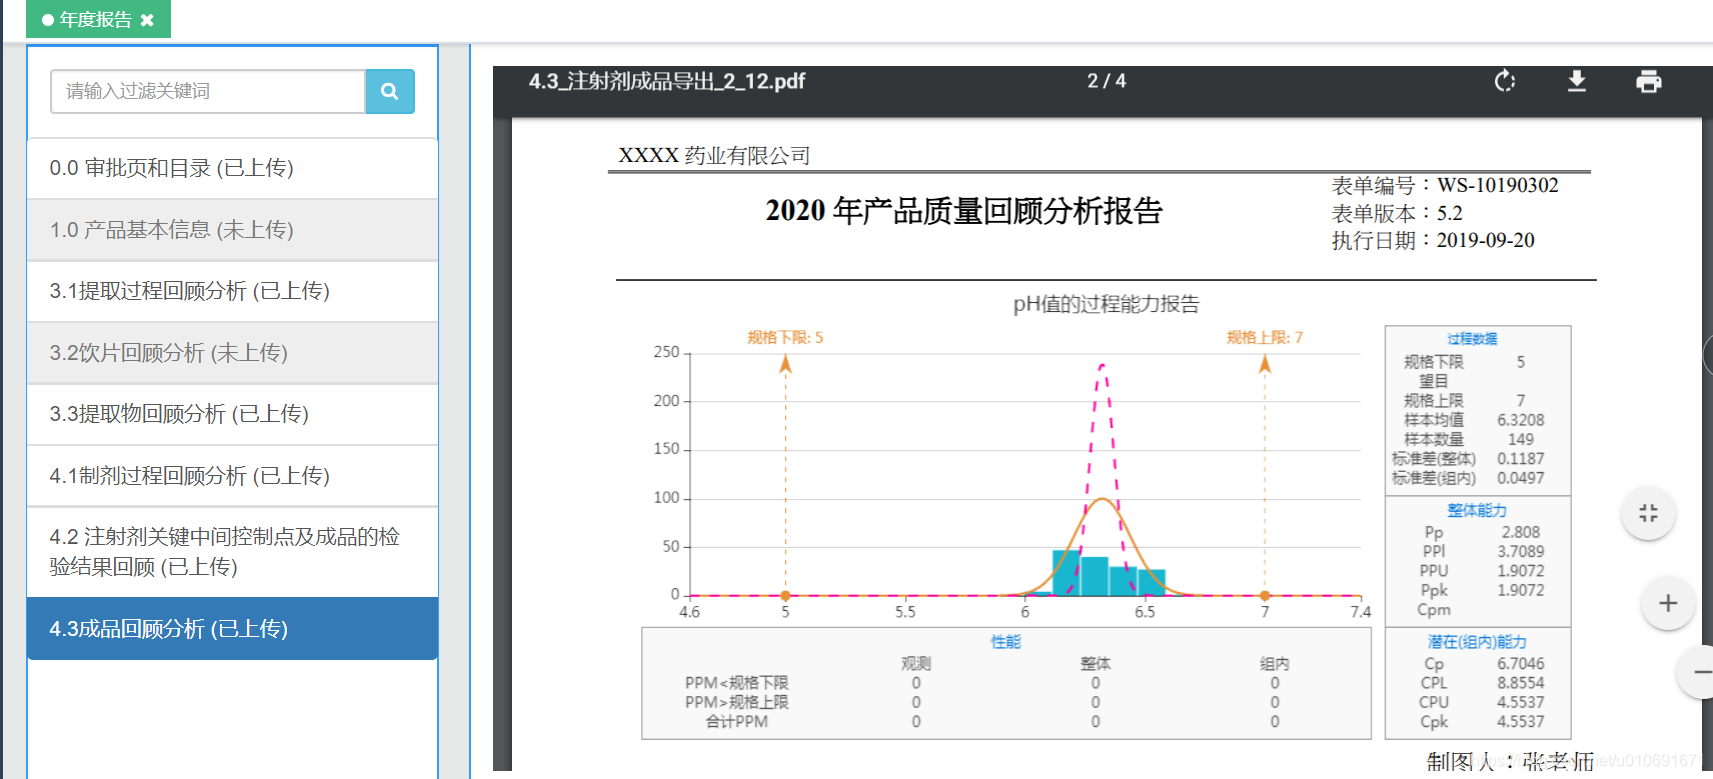Zoom in with the plus button

click(1668, 603)
